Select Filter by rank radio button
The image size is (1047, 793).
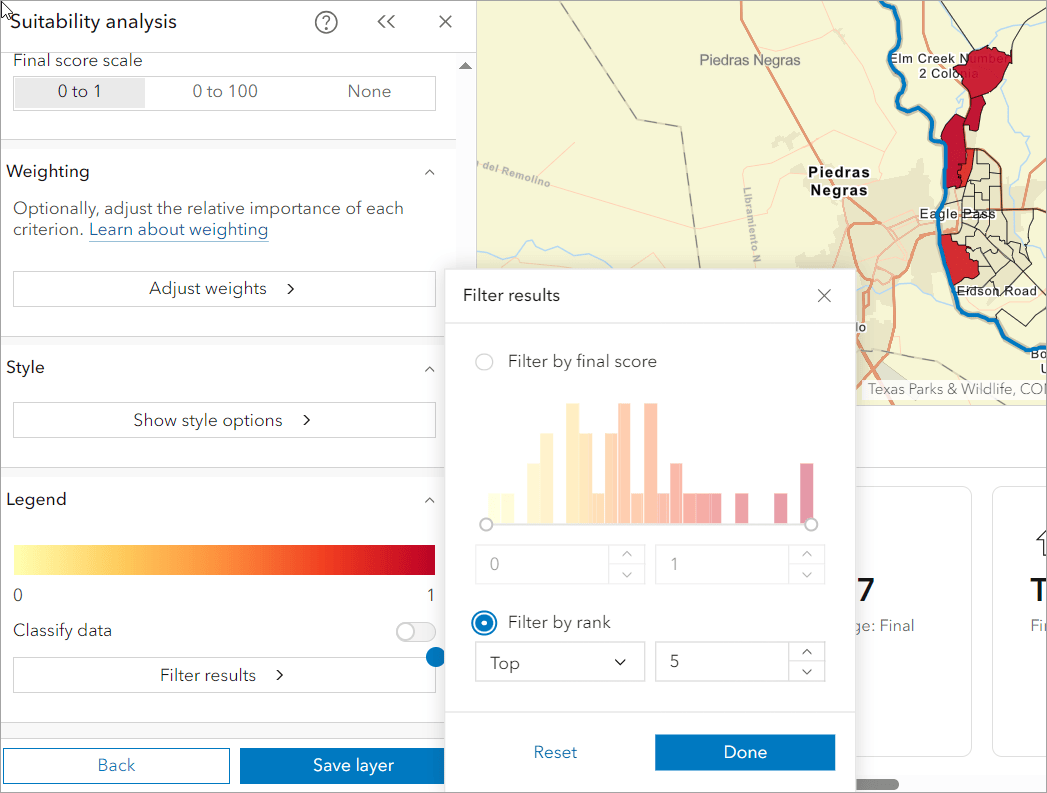coord(484,623)
